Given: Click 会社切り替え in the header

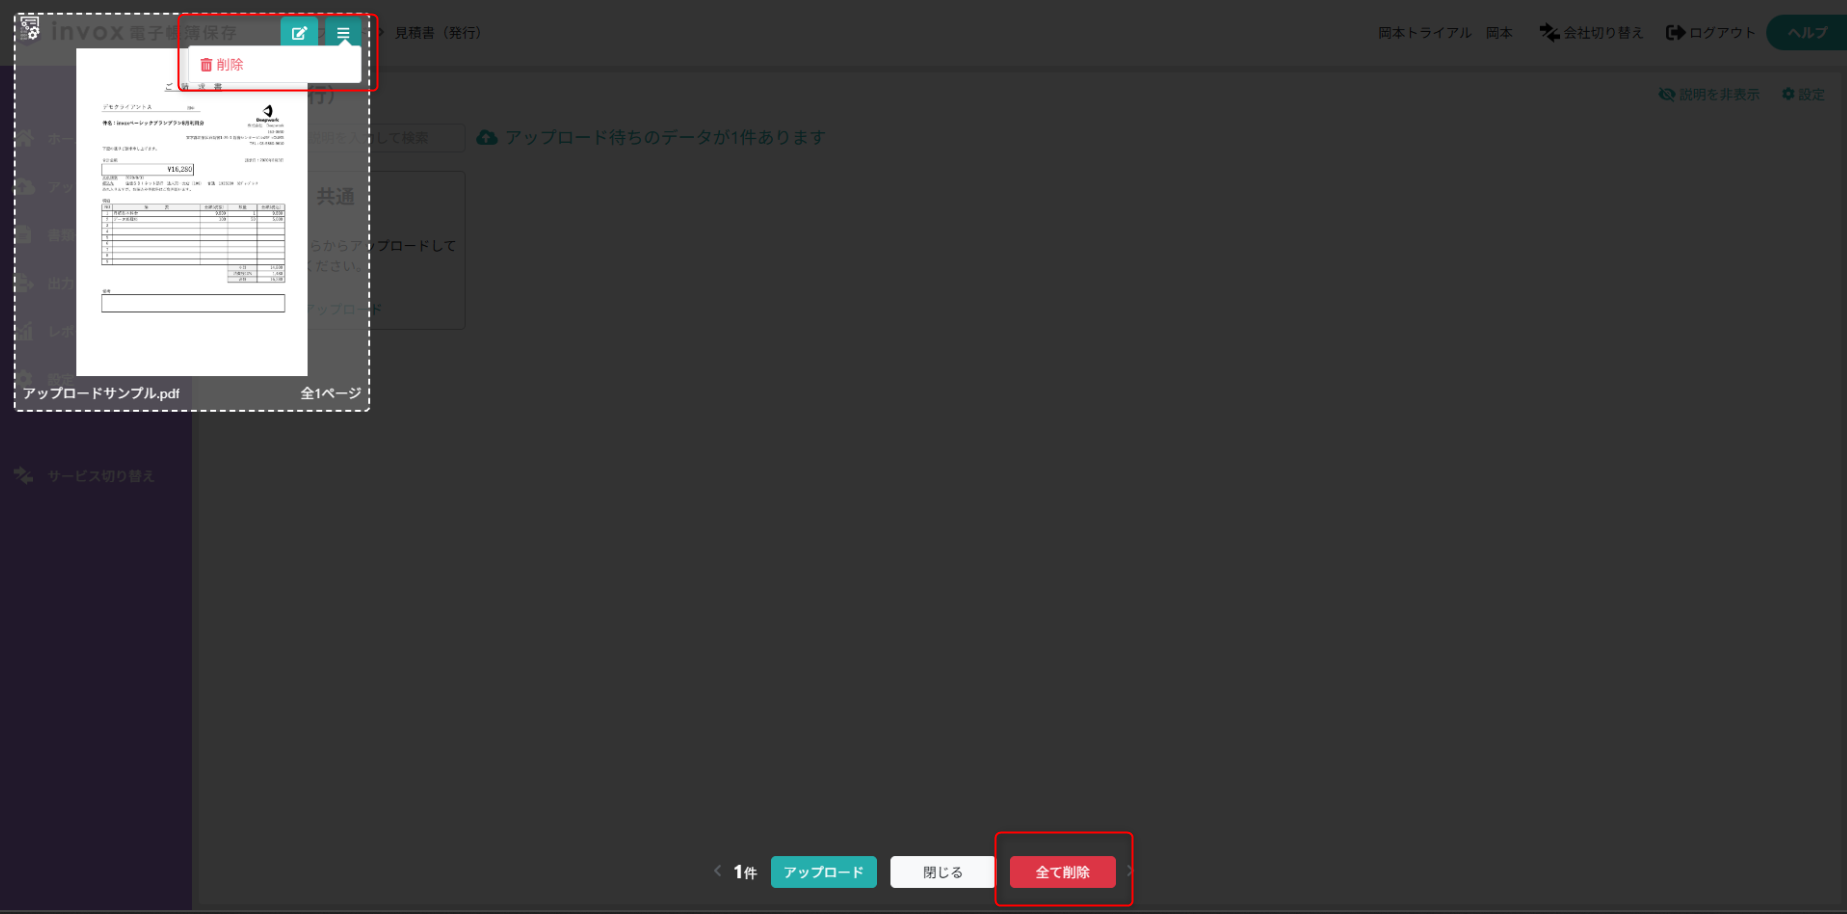Looking at the screenshot, I should coord(1603,33).
